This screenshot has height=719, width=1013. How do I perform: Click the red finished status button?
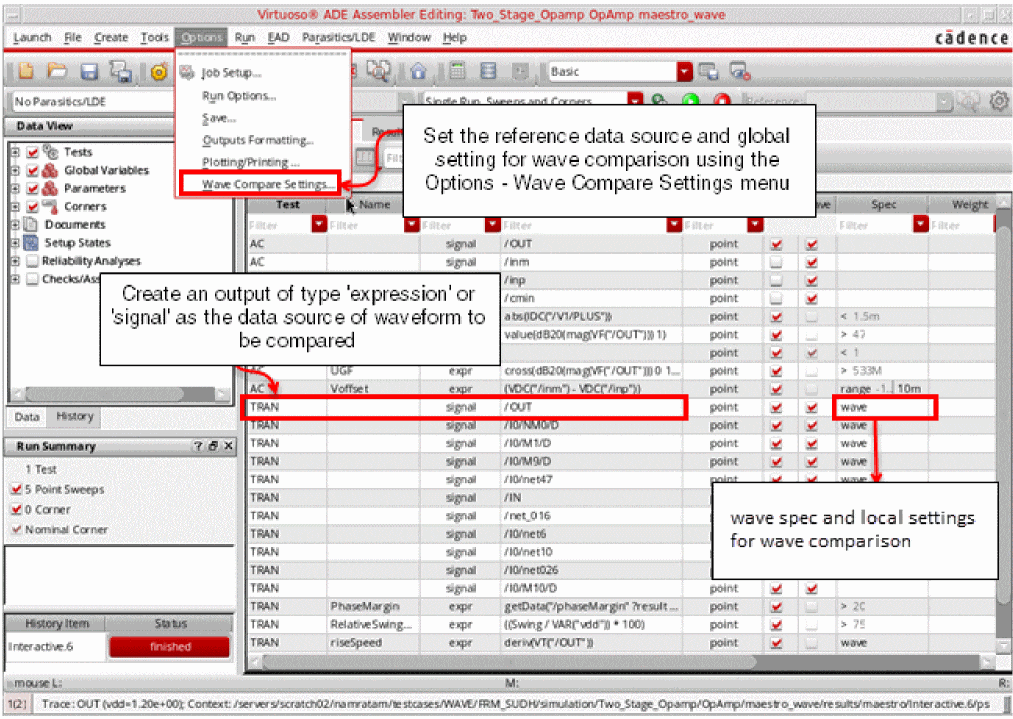pos(170,647)
